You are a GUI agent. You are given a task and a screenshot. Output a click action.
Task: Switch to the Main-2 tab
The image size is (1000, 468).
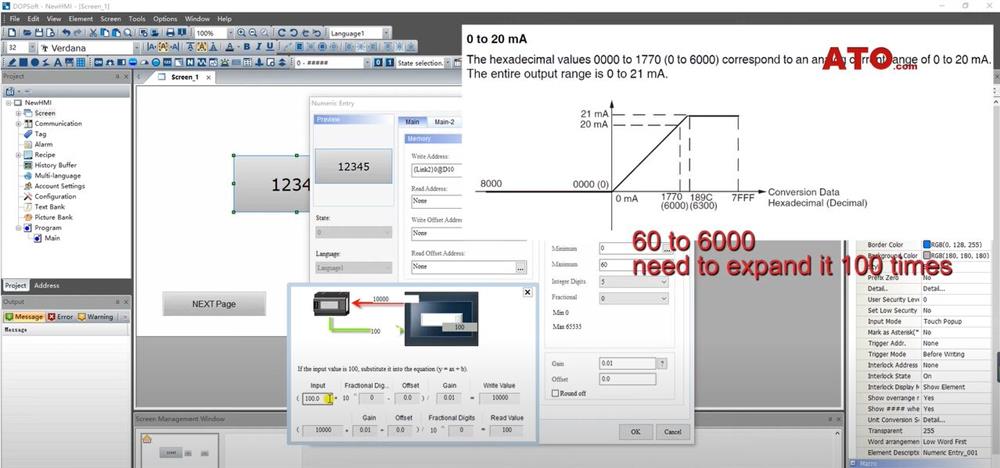pyautogui.click(x=445, y=122)
